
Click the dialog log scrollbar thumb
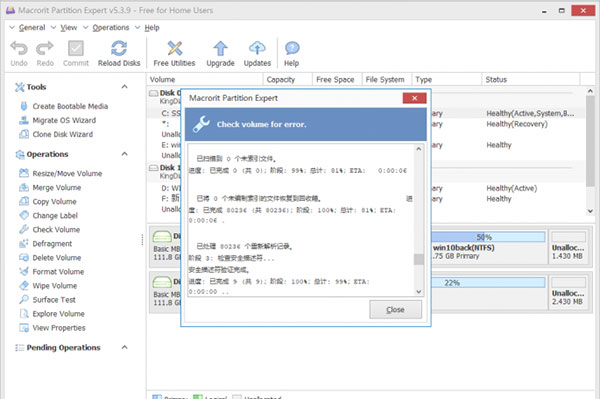[x=419, y=259]
